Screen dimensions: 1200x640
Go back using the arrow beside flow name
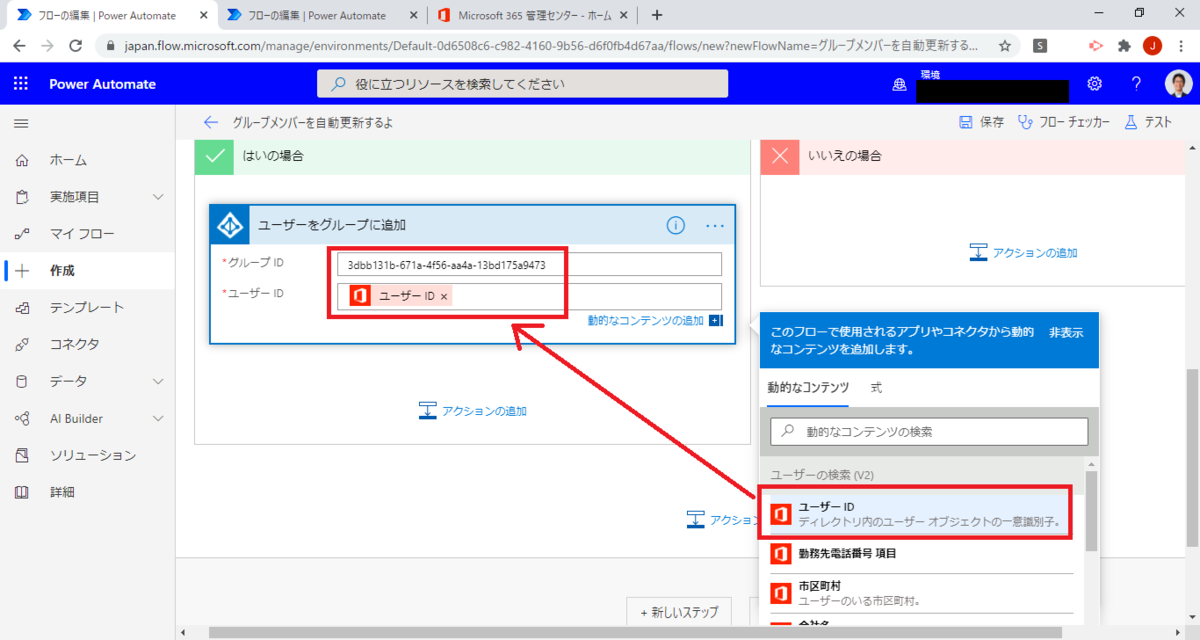[210, 122]
